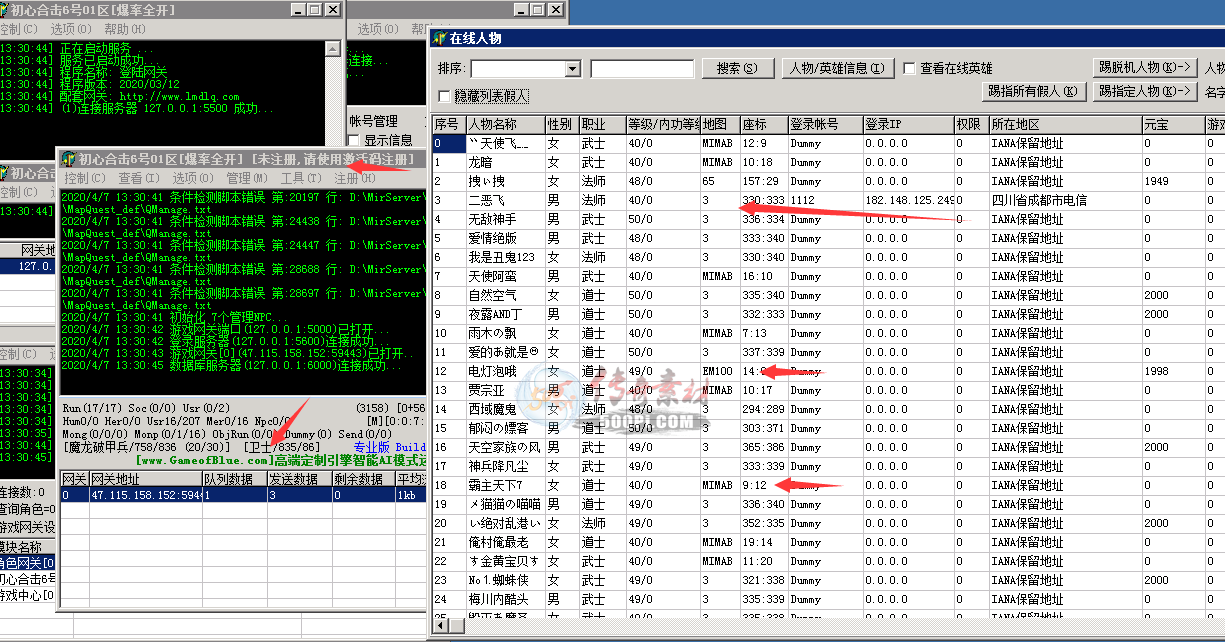Open 帮助(H) menu in login gateway window
The height and width of the screenshot is (642, 1225).
(x=124, y=29)
